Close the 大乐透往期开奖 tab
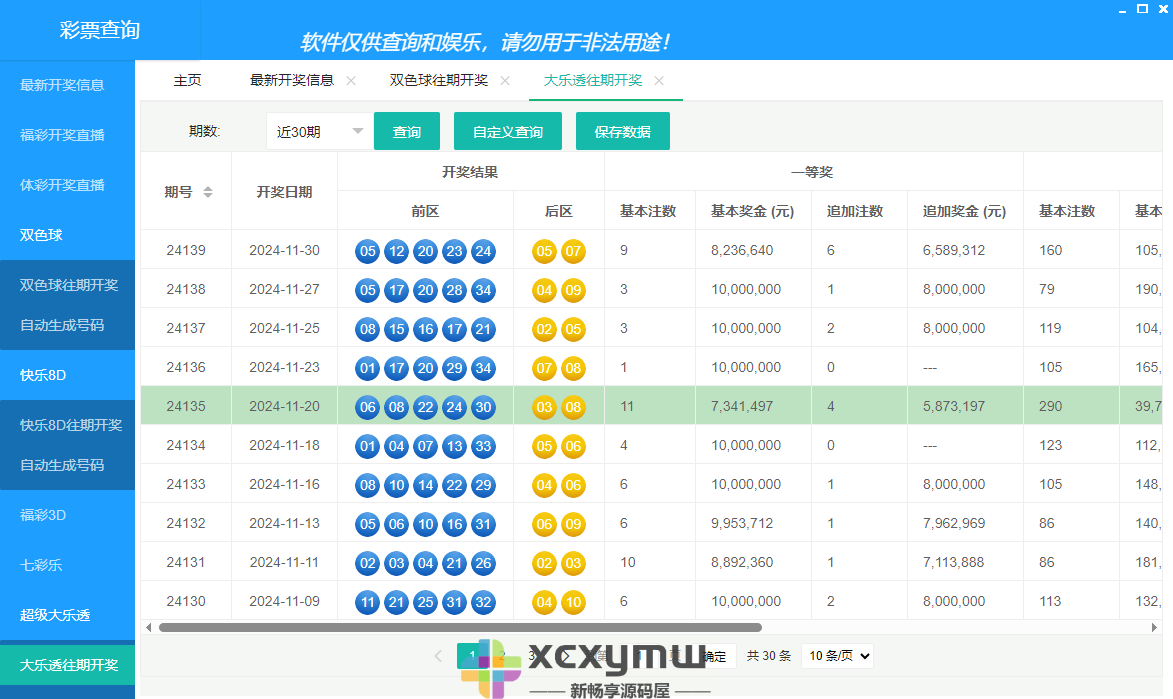 click(x=659, y=81)
